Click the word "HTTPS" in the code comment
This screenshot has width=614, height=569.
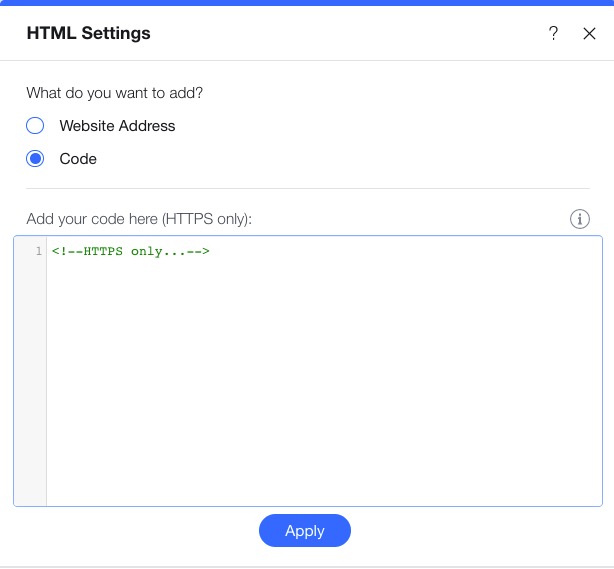click(104, 250)
